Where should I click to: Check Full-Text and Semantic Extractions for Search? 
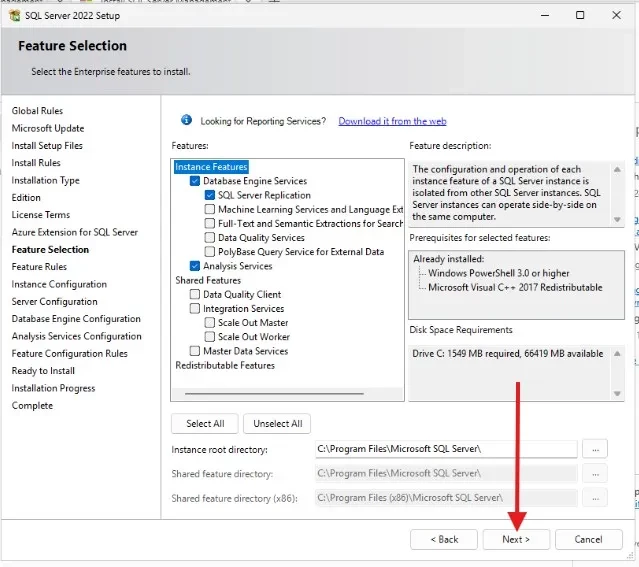pyautogui.click(x=209, y=223)
